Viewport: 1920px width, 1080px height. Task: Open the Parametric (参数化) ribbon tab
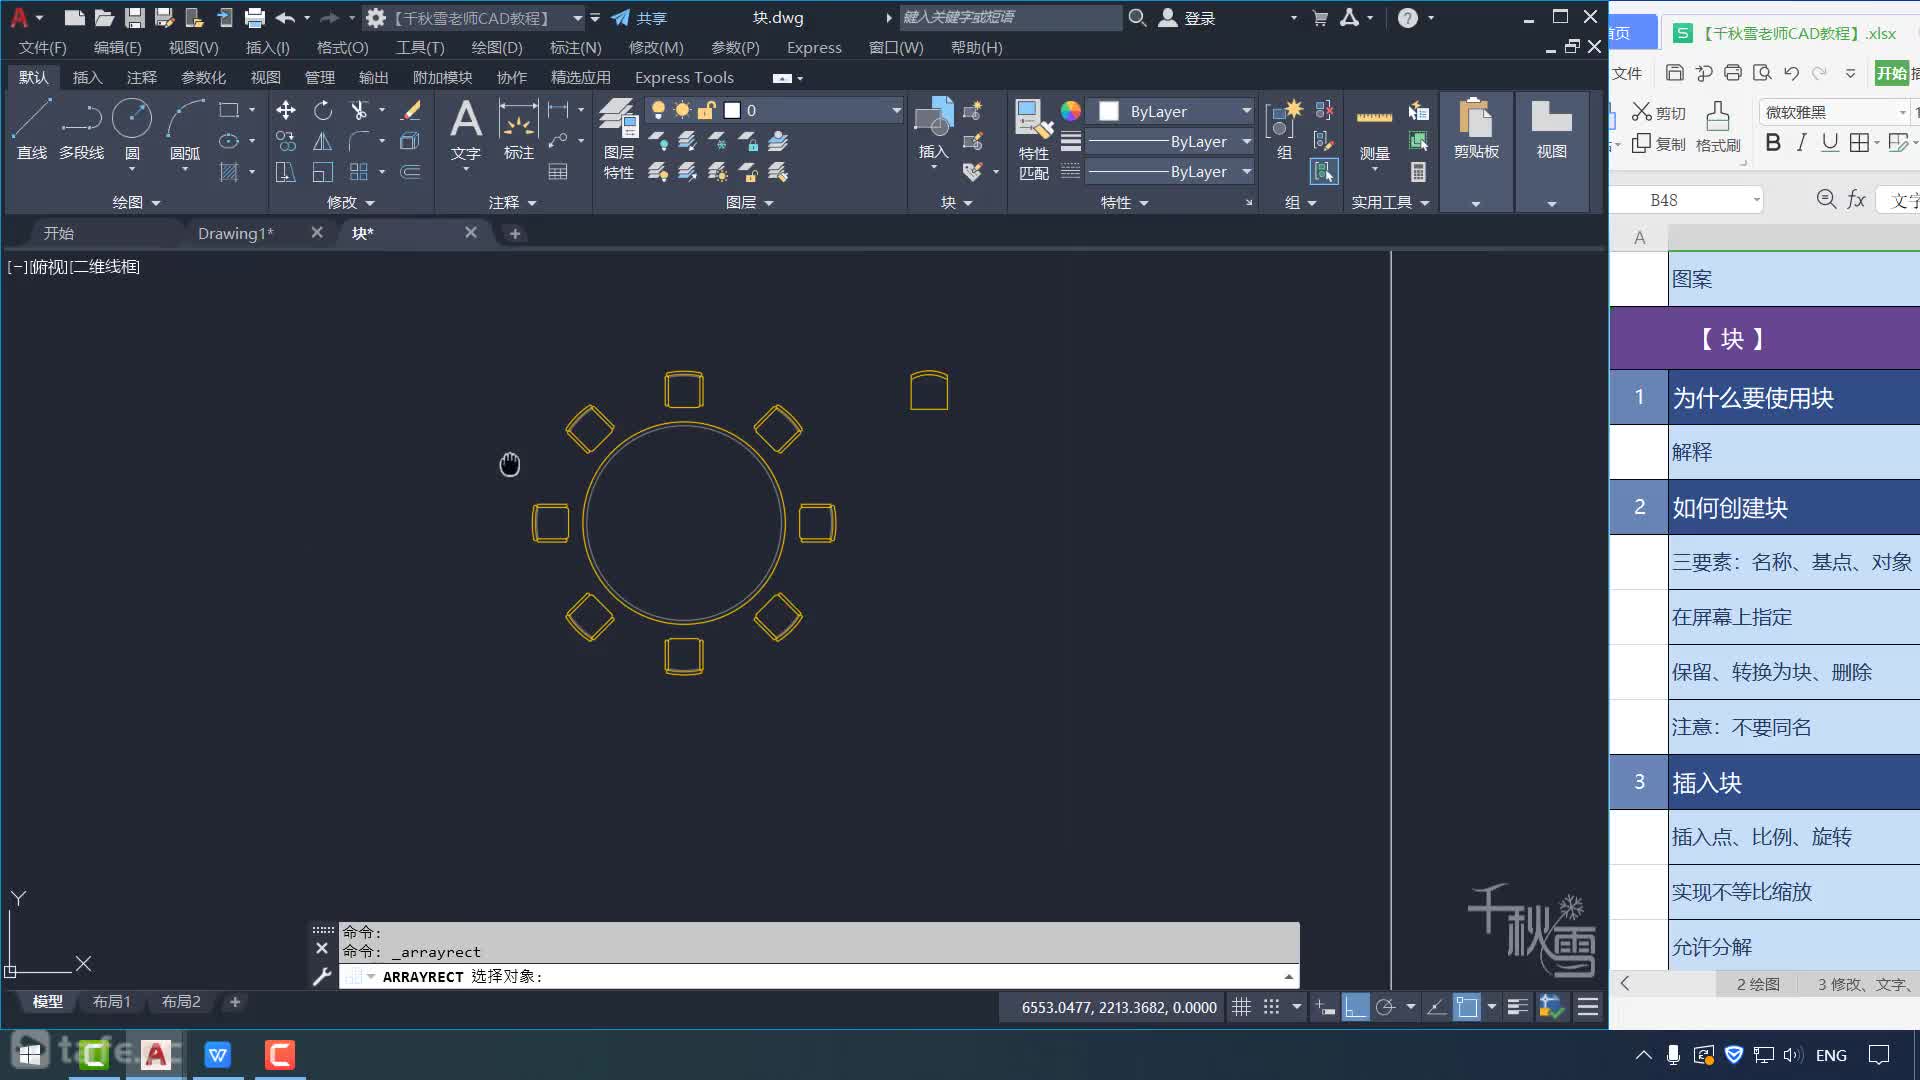tap(203, 77)
